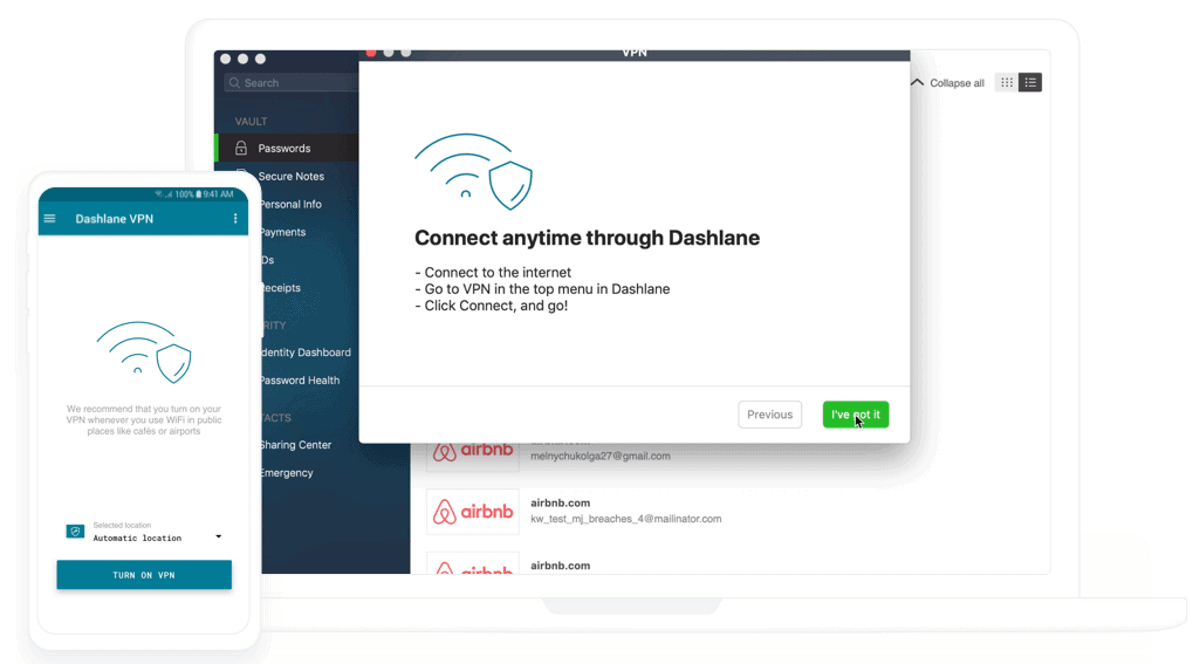Open Sharing Center in the sidebar
The image size is (1200, 664).
[x=294, y=445]
